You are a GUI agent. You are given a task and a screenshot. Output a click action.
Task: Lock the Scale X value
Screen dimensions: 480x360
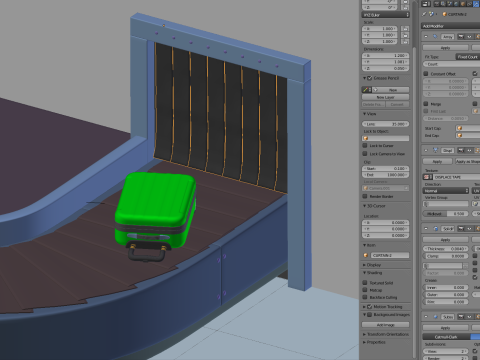[x=405, y=29]
